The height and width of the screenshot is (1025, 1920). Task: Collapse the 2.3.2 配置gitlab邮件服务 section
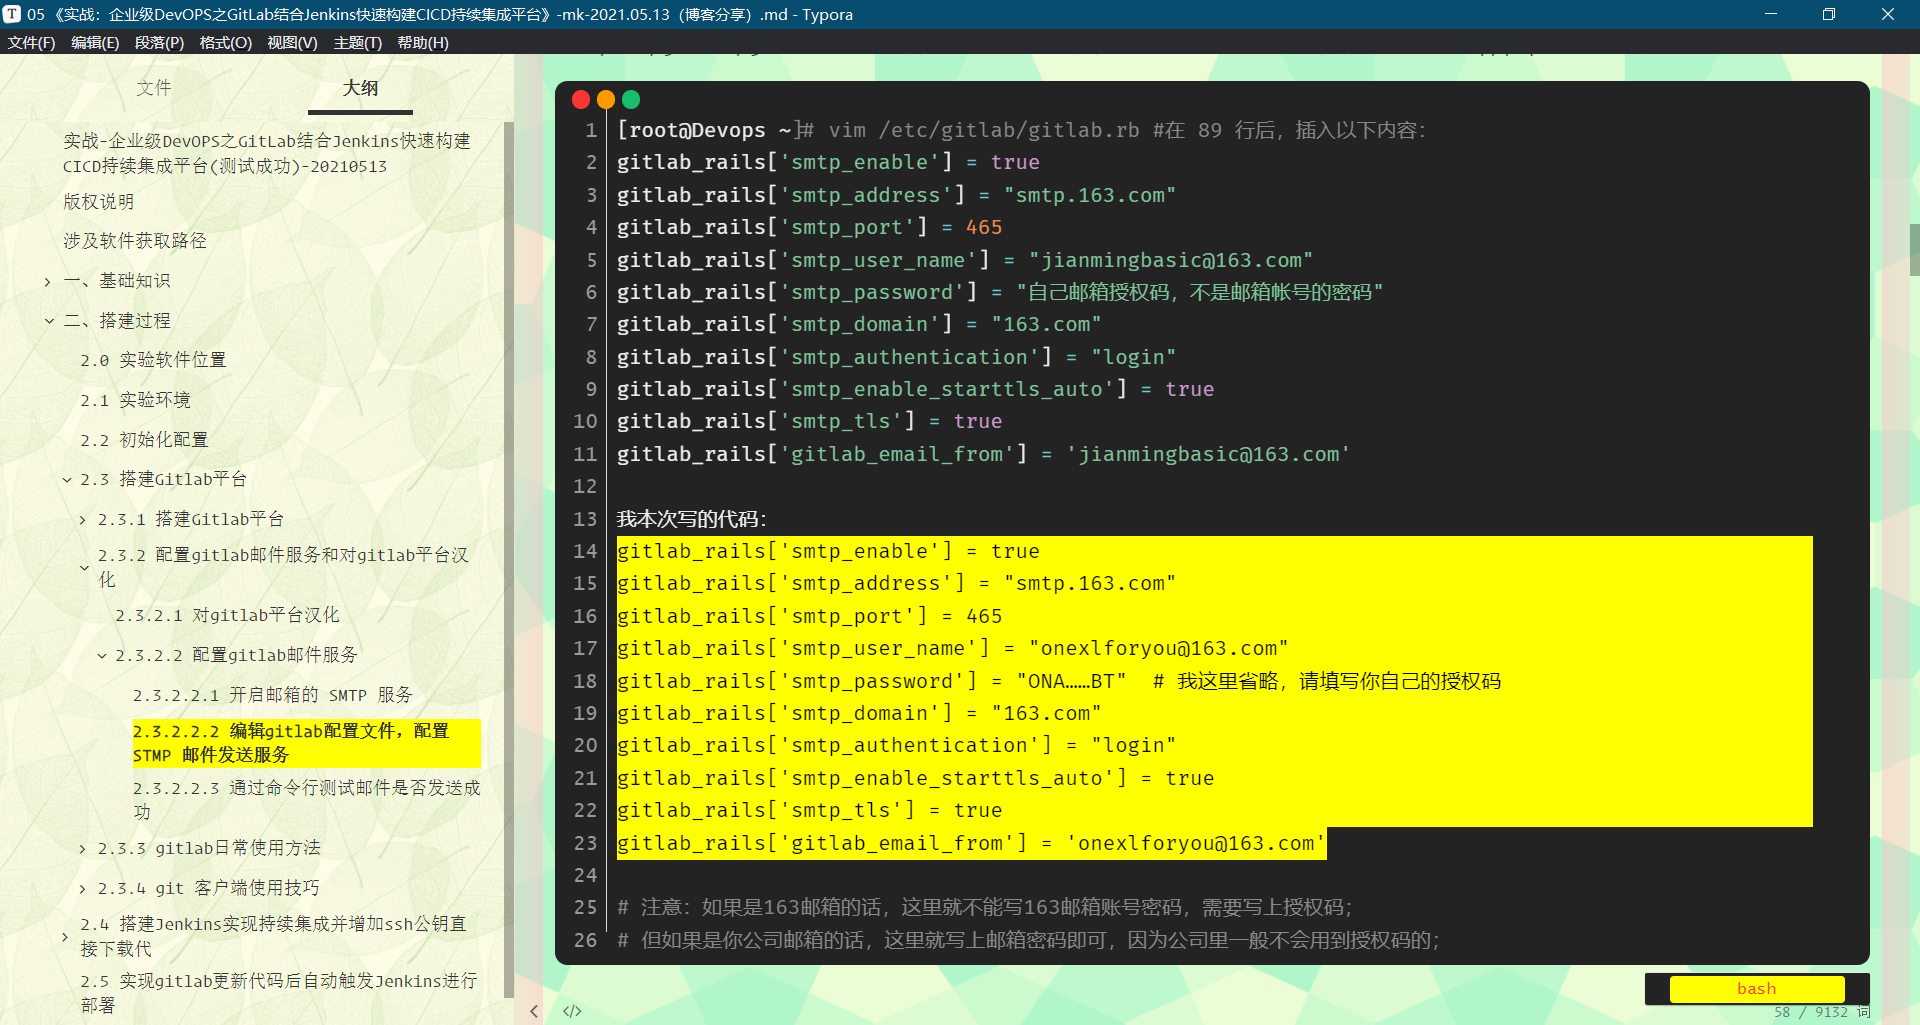pyautogui.click(x=84, y=567)
